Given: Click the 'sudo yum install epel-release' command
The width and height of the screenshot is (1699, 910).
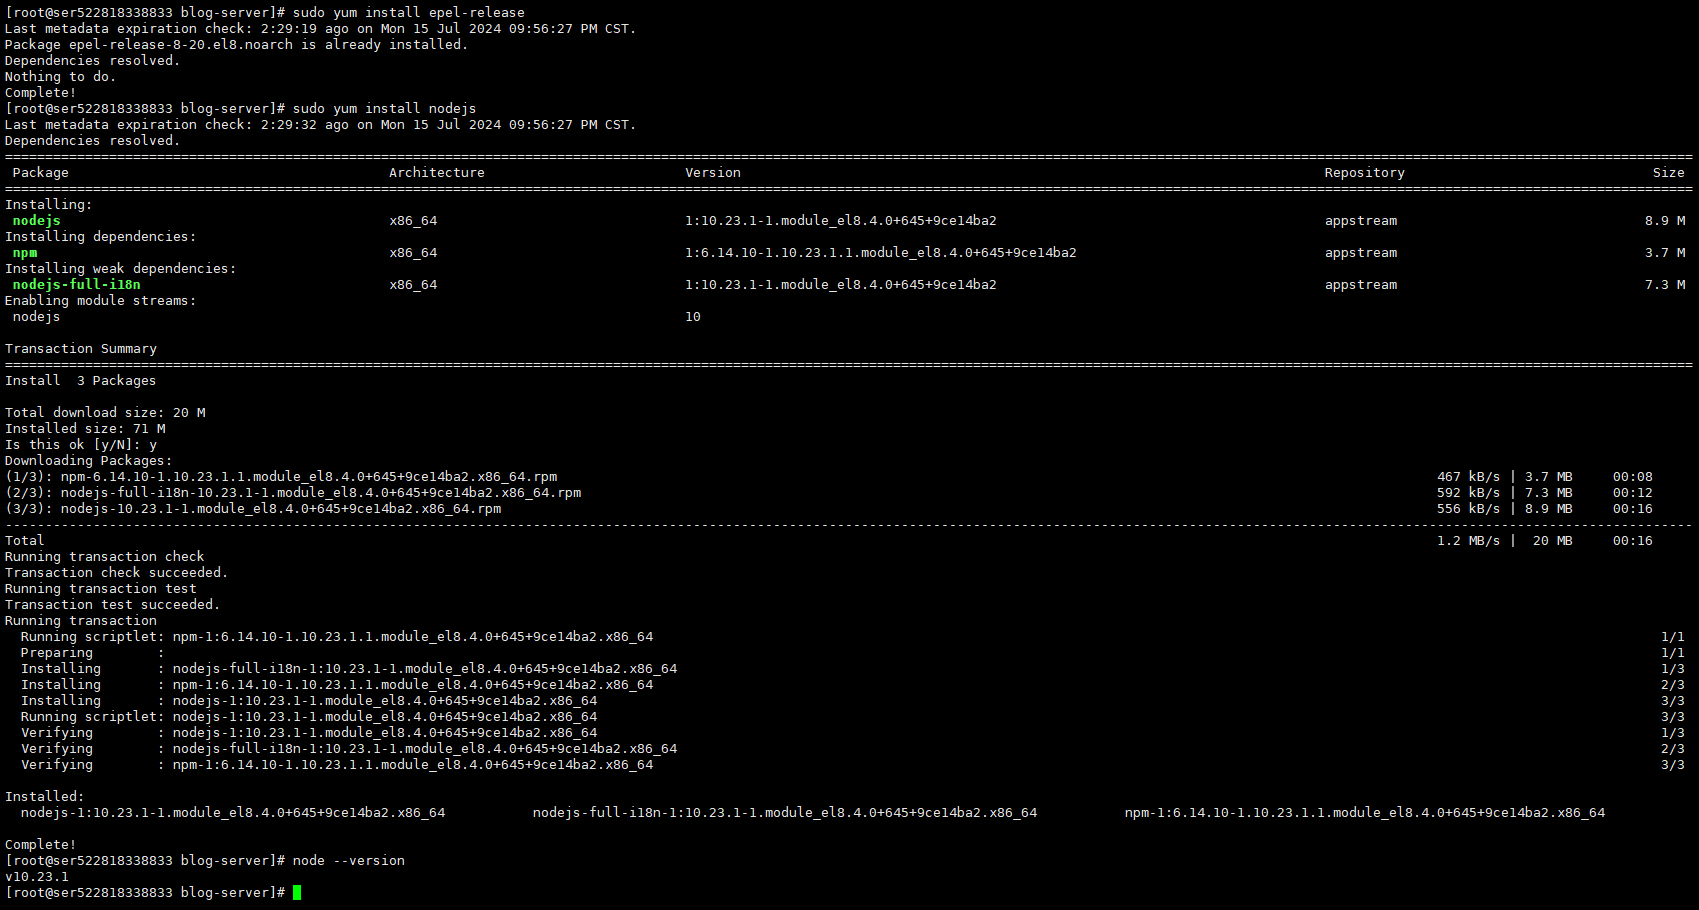Looking at the screenshot, I should click(x=409, y=13).
